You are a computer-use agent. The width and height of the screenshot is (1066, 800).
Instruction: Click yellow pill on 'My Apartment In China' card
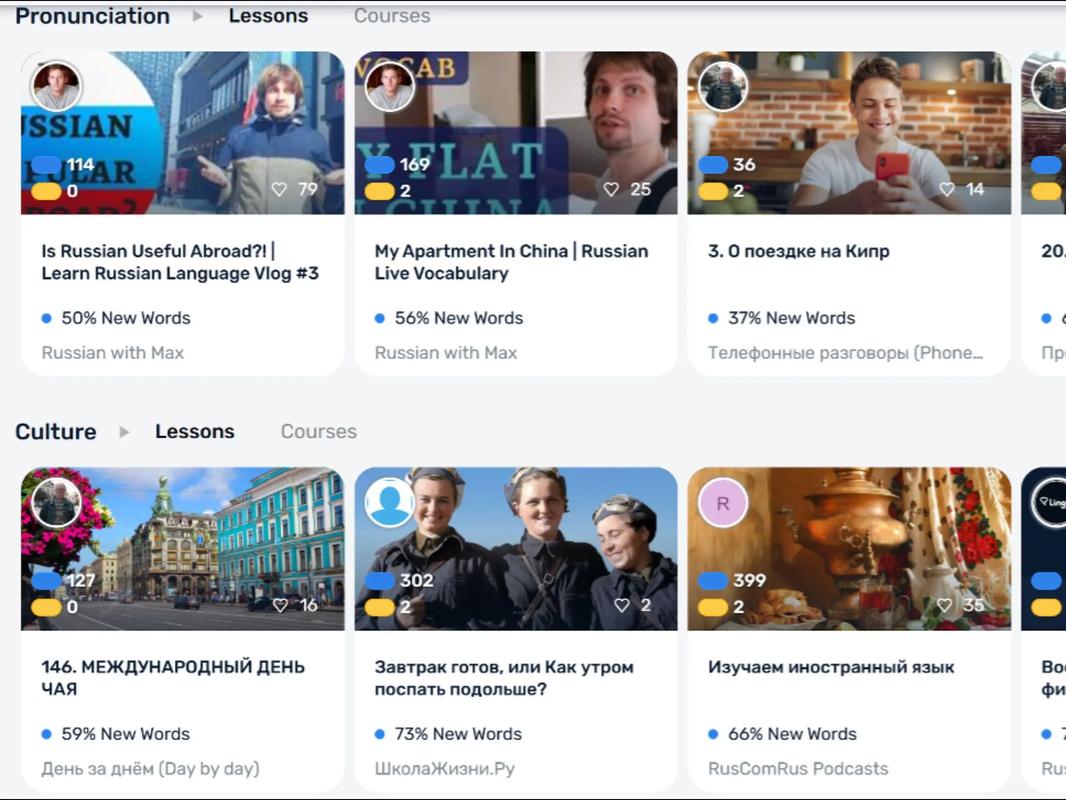(379, 191)
